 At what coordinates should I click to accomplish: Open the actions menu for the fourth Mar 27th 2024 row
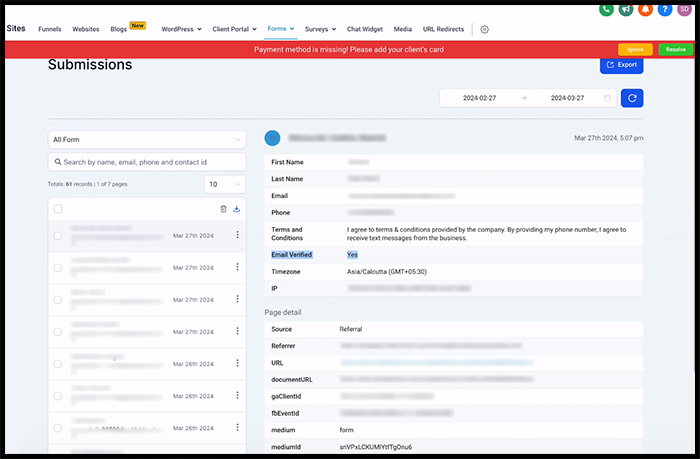point(238,331)
